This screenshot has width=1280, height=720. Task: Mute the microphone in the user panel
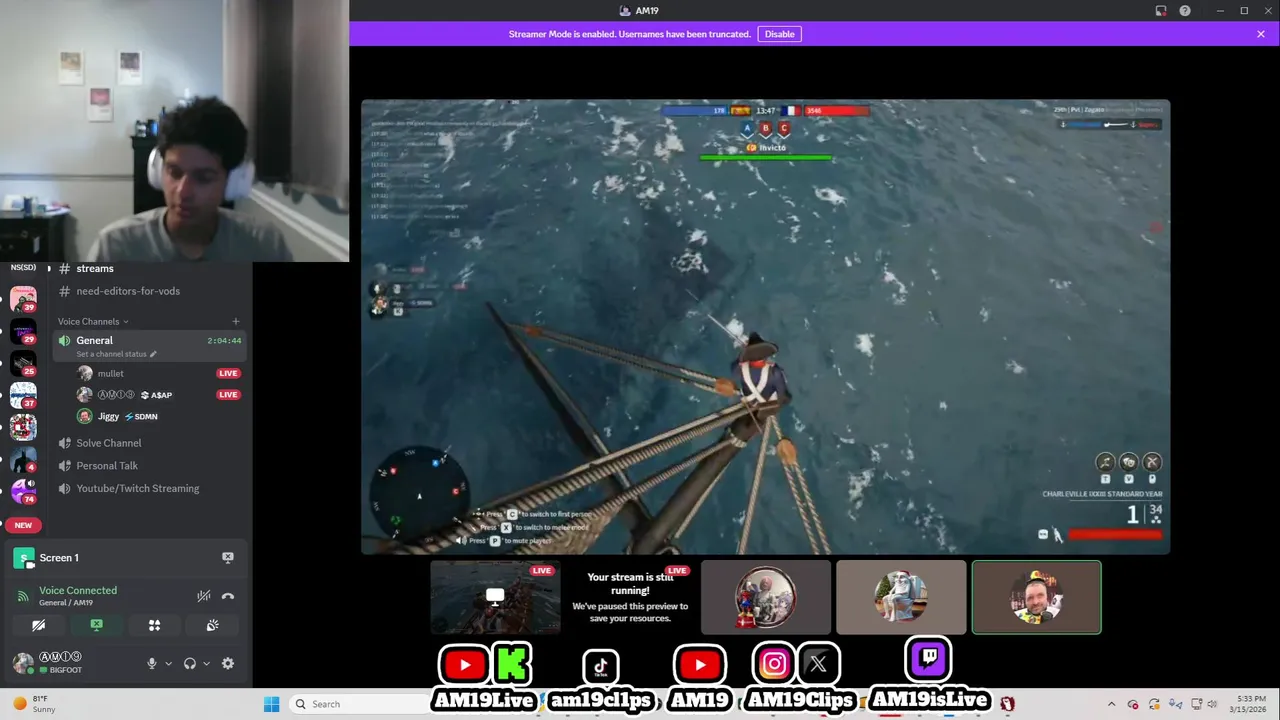152,663
